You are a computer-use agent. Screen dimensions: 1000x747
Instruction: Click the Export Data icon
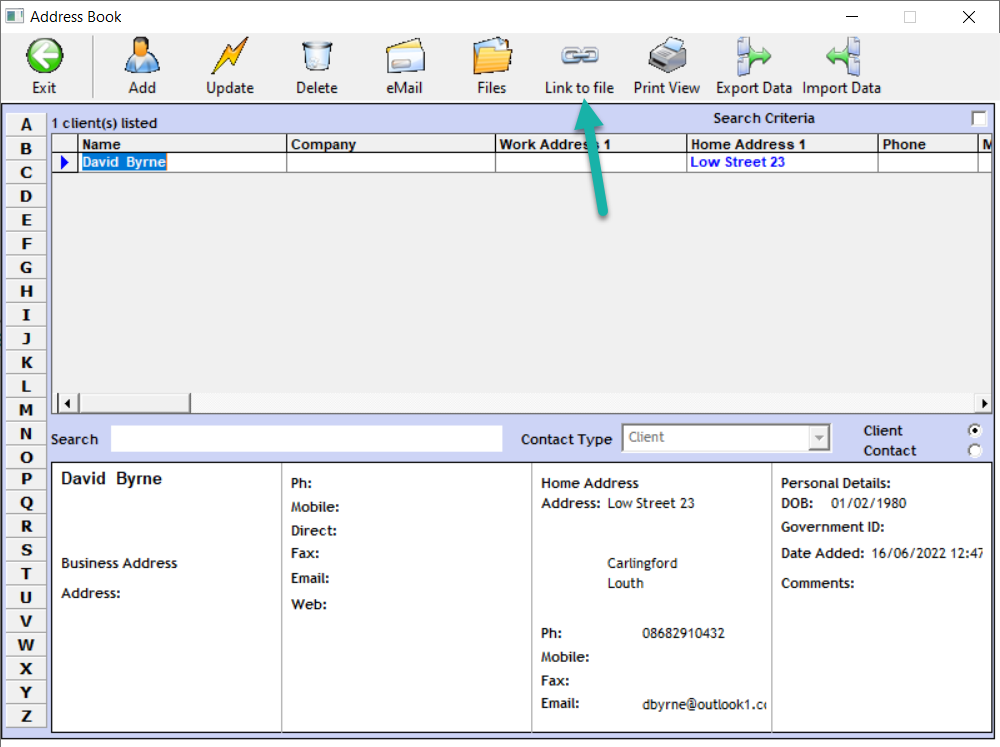coord(754,56)
